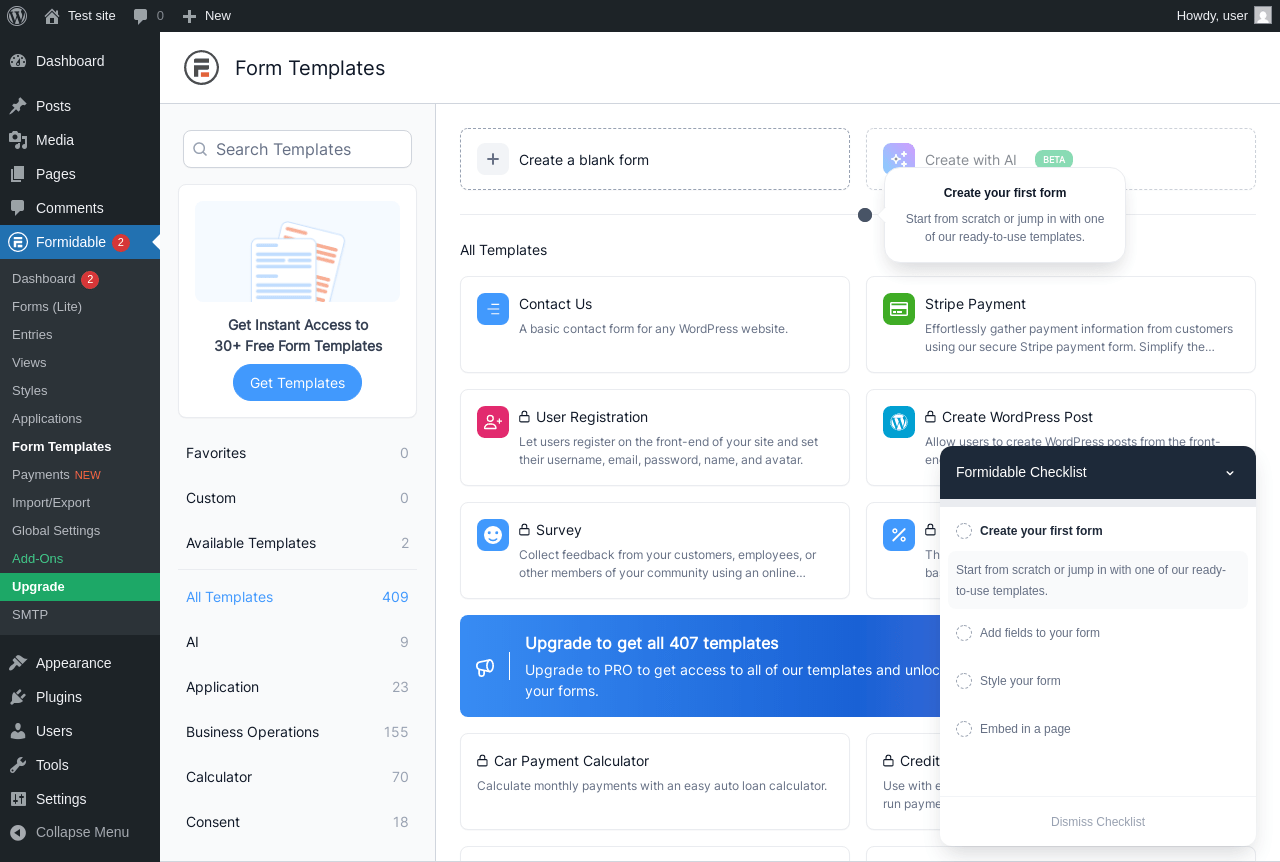
Task: Click the User Registration template icon
Action: tap(493, 422)
